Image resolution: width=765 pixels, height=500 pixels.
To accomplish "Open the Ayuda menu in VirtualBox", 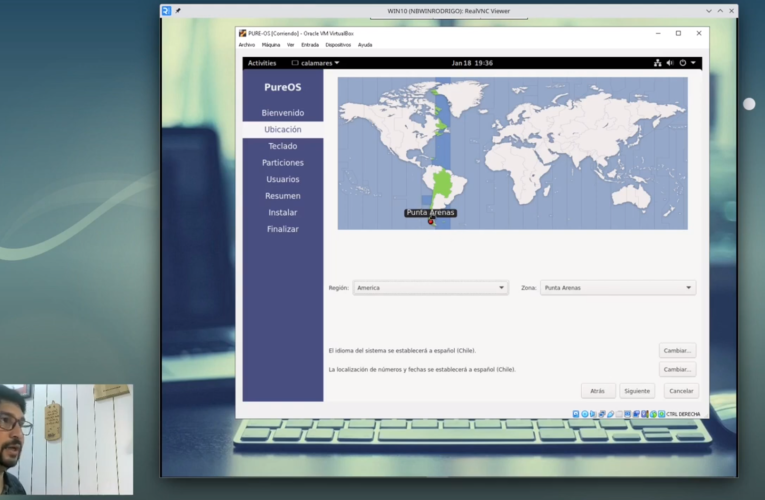I will (x=365, y=45).
